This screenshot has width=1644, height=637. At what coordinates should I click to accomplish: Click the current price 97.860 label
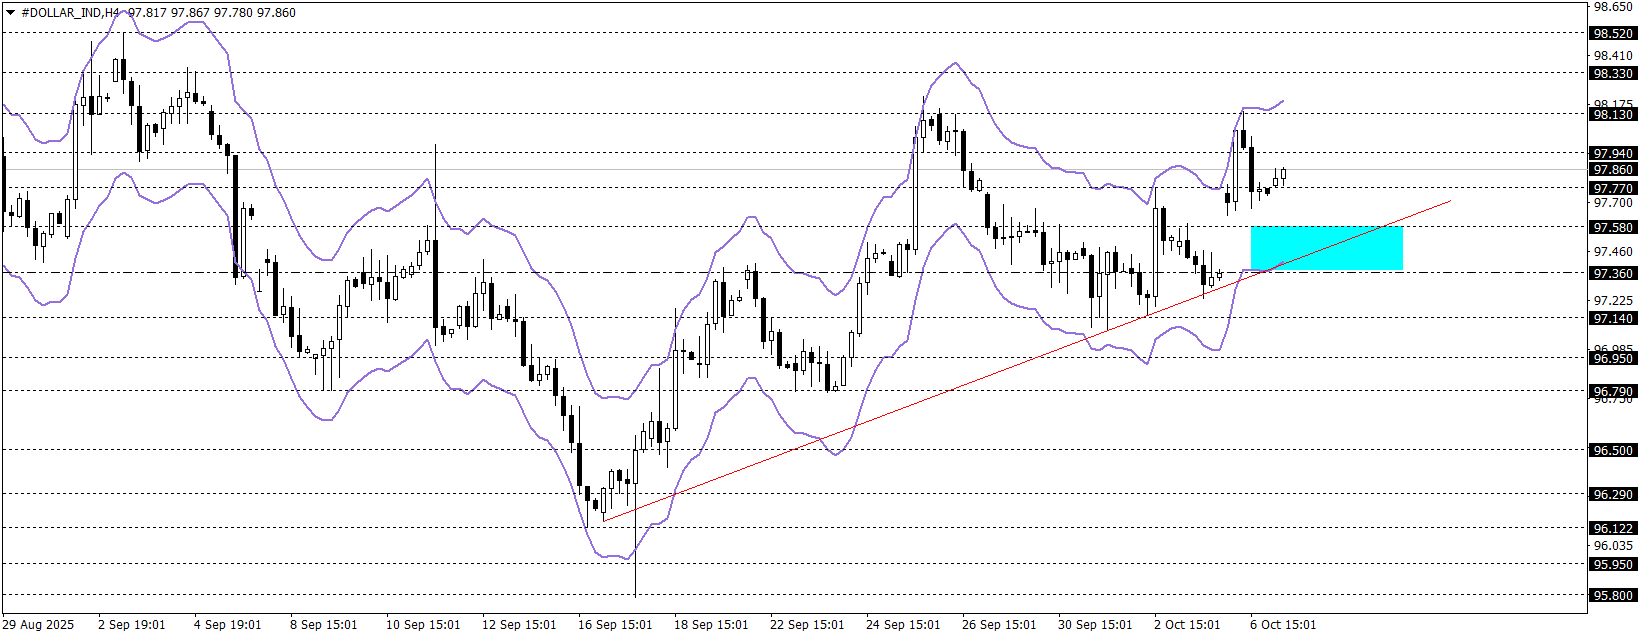[1613, 170]
